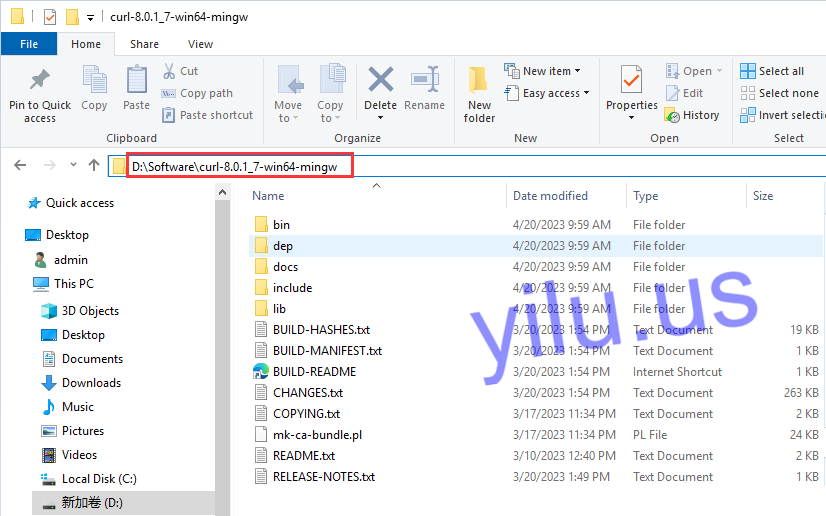The image size is (826, 516).
Task: Click Select none in ribbon
Action: click(x=780, y=93)
